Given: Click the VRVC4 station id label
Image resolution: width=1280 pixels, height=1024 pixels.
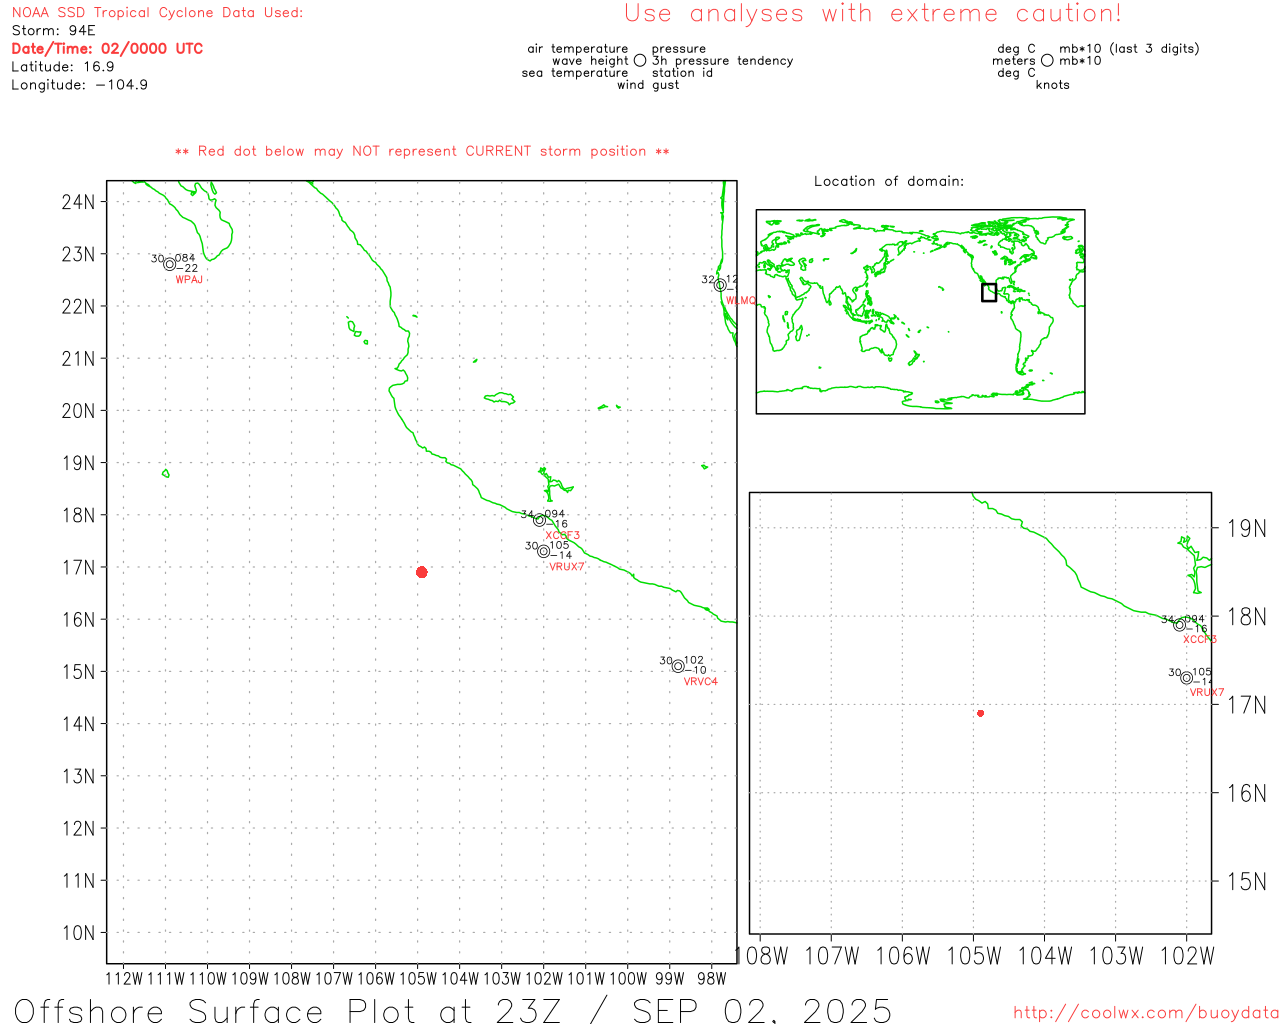Looking at the screenshot, I should pyautogui.click(x=700, y=682).
